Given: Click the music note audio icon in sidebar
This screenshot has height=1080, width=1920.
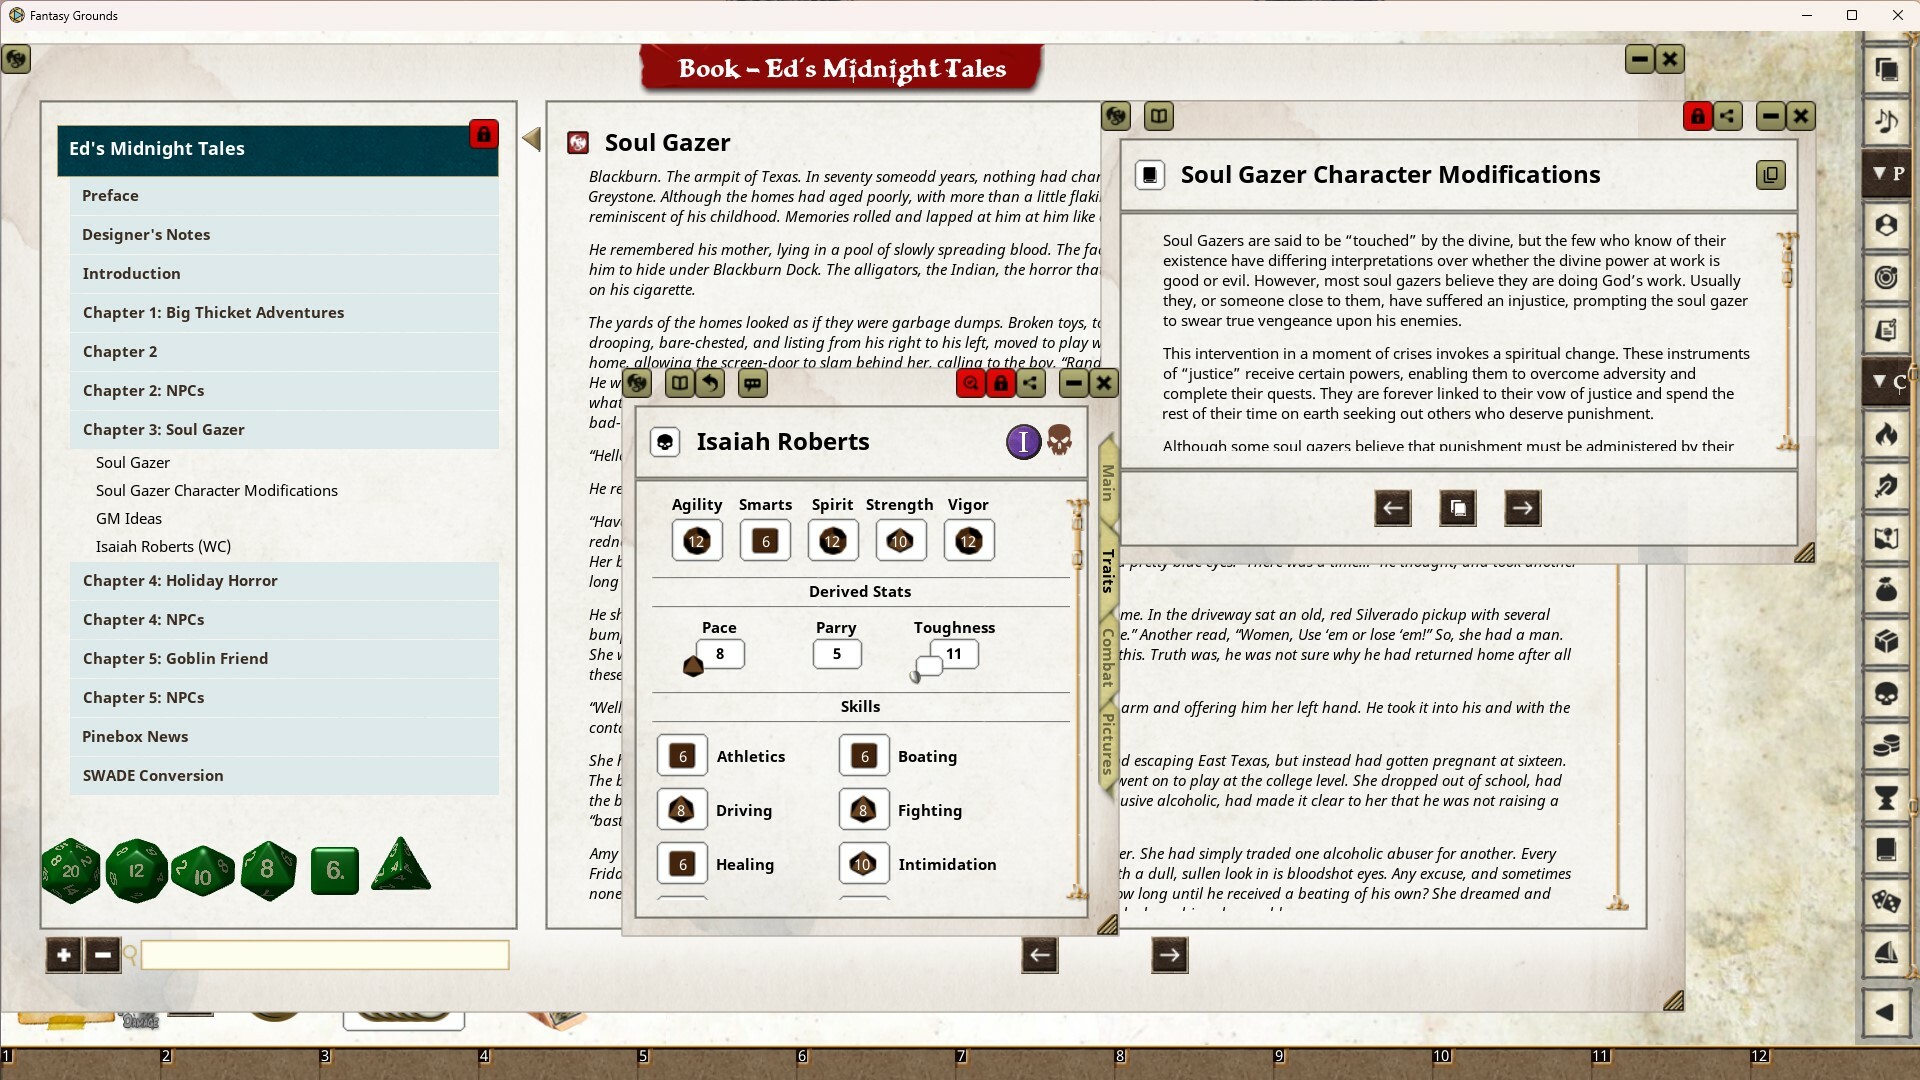Looking at the screenshot, I should point(1885,120).
